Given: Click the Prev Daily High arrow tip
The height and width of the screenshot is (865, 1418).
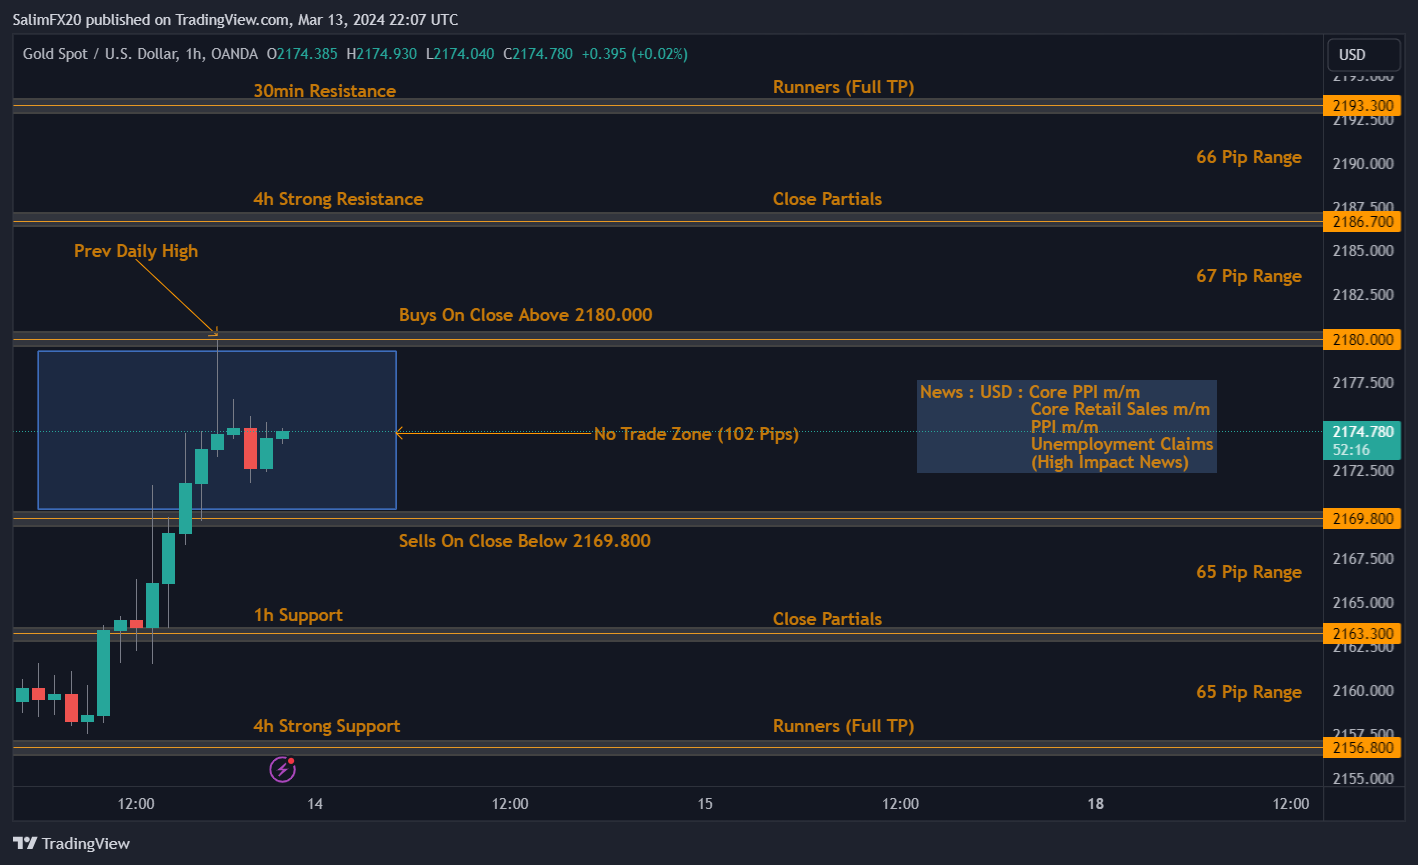Looking at the screenshot, I should (215, 331).
